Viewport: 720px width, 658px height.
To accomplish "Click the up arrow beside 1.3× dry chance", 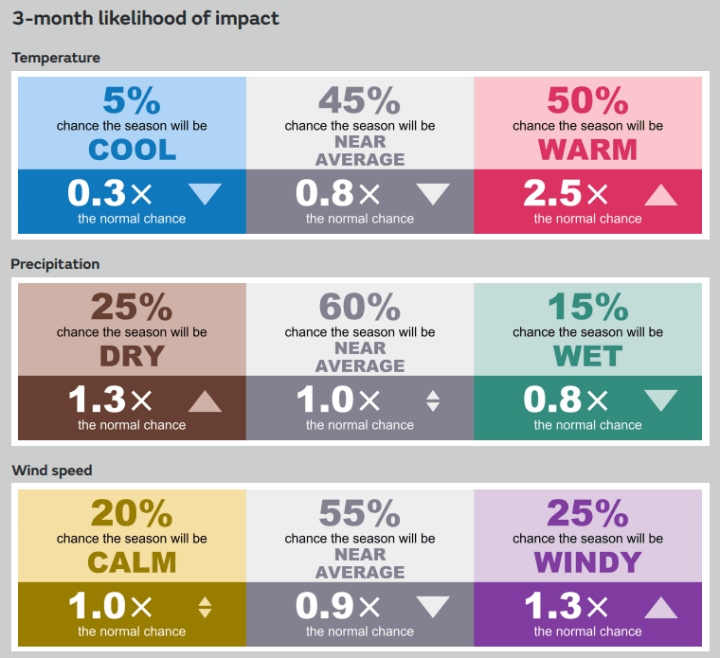I will pyautogui.click(x=205, y=401).
